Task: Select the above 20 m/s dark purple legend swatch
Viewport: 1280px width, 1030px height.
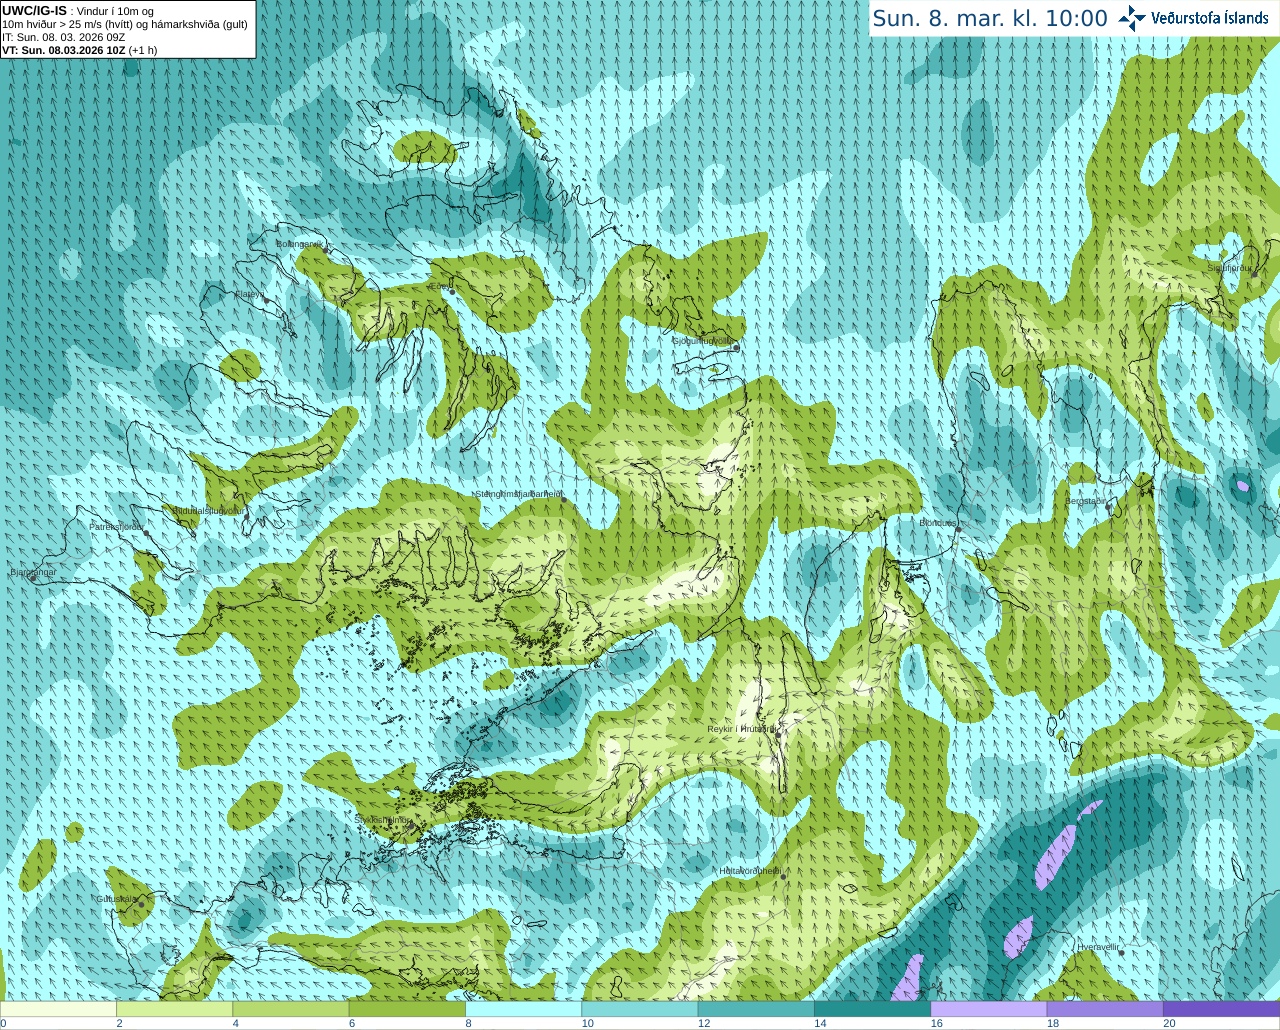Action: tap(1221, 1009)
